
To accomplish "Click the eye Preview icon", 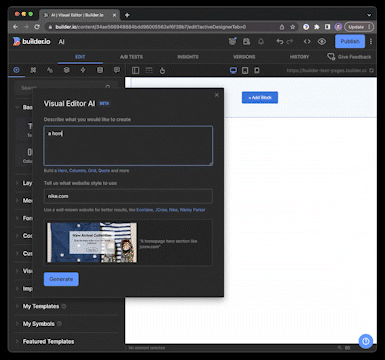I will click(x=322, y=41).
